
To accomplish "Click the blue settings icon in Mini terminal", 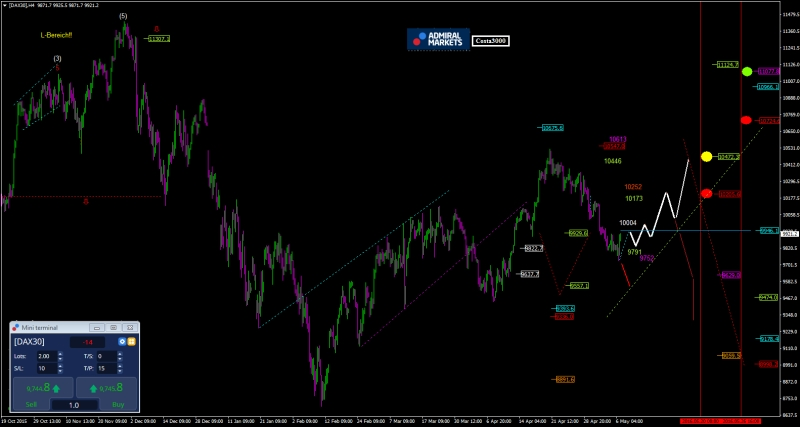I will [122, 341].
